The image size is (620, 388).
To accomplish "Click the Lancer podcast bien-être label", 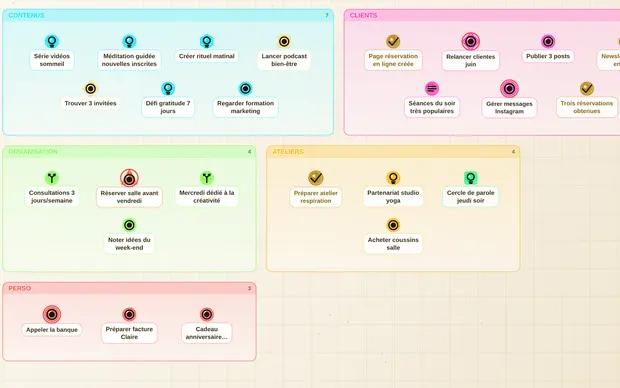I will tap(284, 60).
